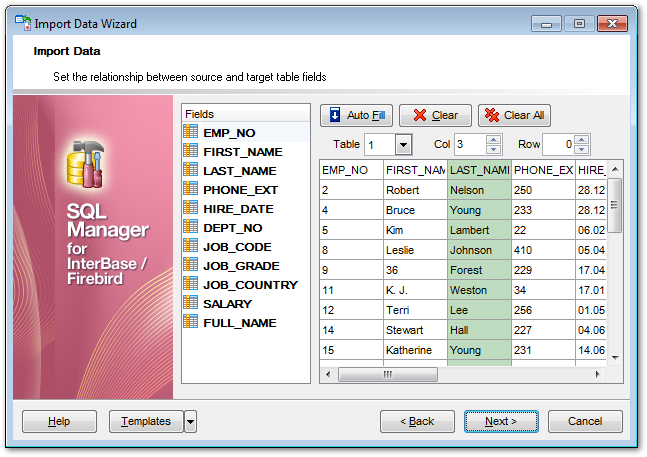Click the field icon beside HIRE_DATE
Image resolution: width=647 pixels, height=457 pixels.
(x=191, y=208)
